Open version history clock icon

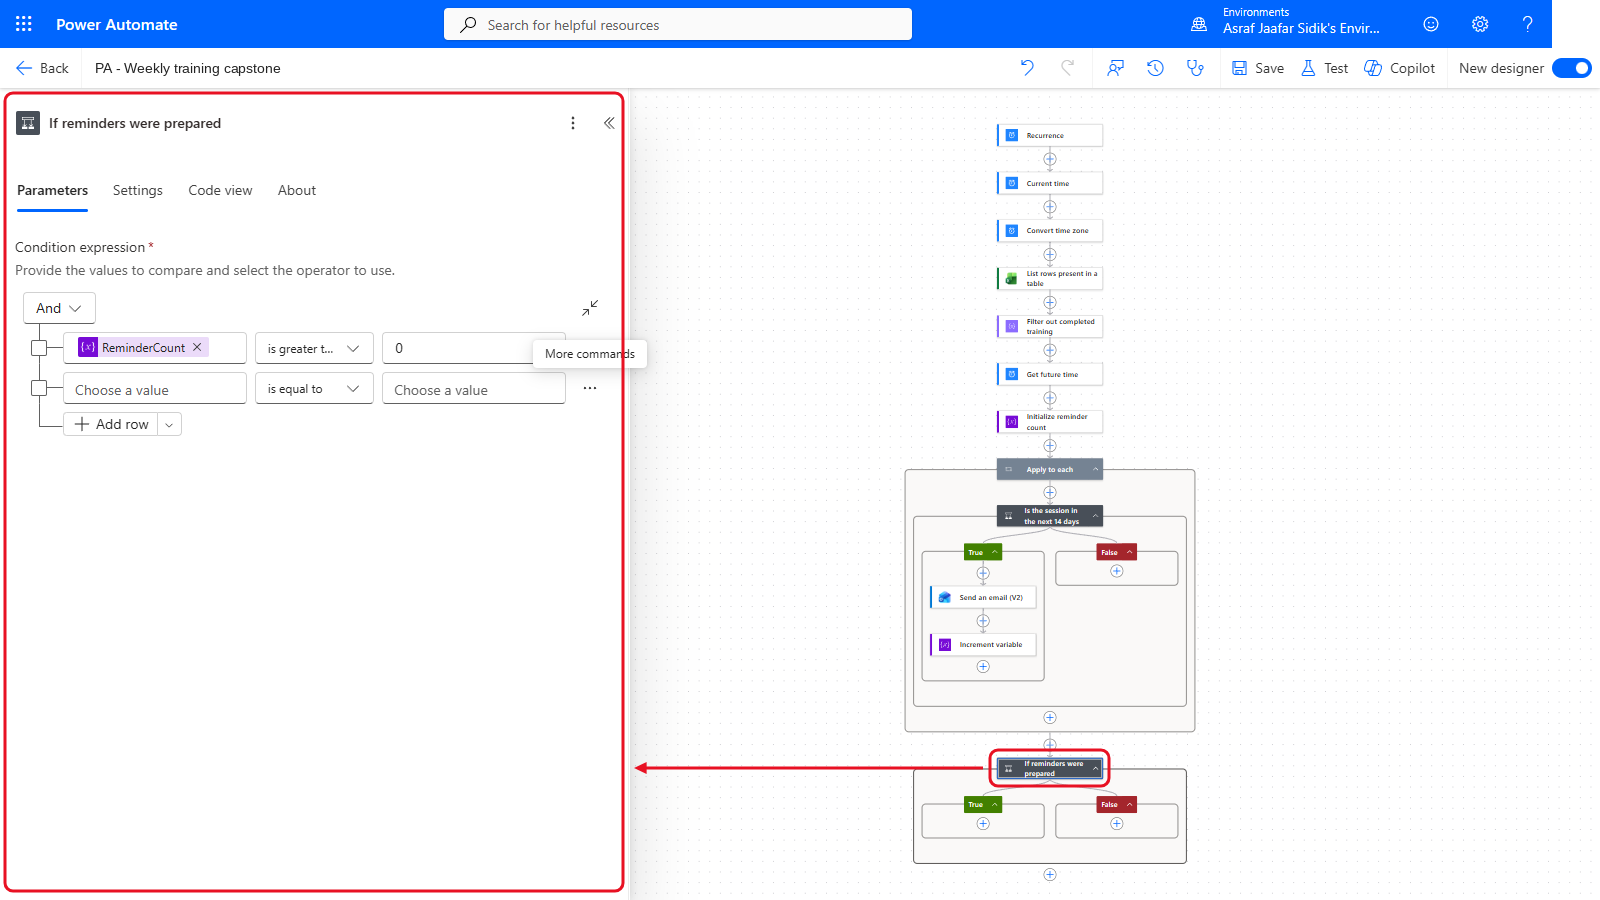[x=1155, y=68]
